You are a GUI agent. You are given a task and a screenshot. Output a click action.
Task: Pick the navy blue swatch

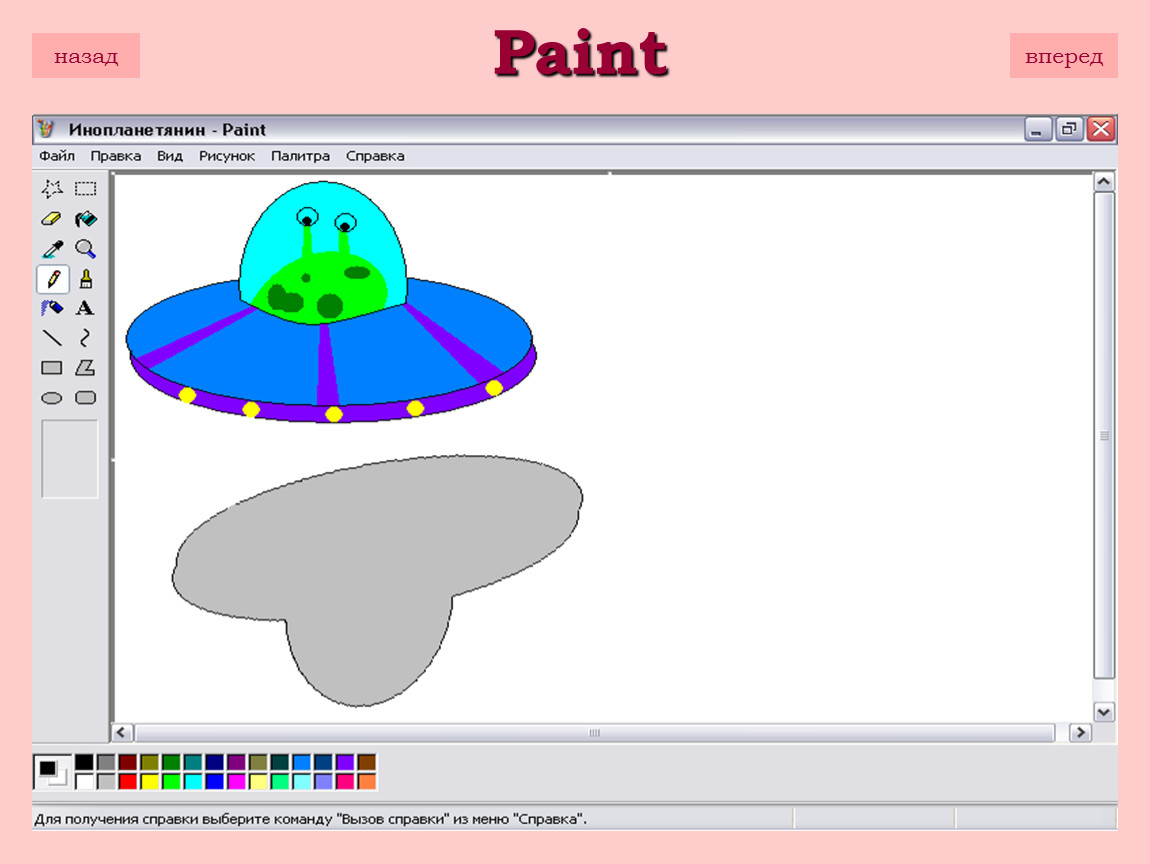214,762
